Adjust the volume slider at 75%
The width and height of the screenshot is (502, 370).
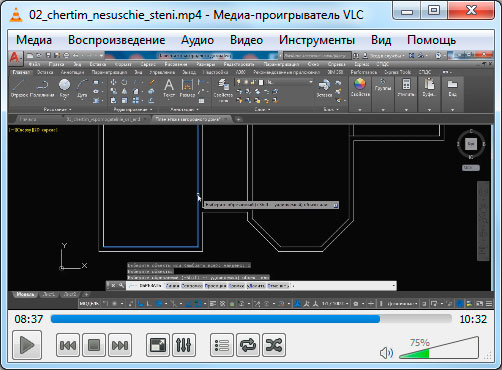pos(439,348)
